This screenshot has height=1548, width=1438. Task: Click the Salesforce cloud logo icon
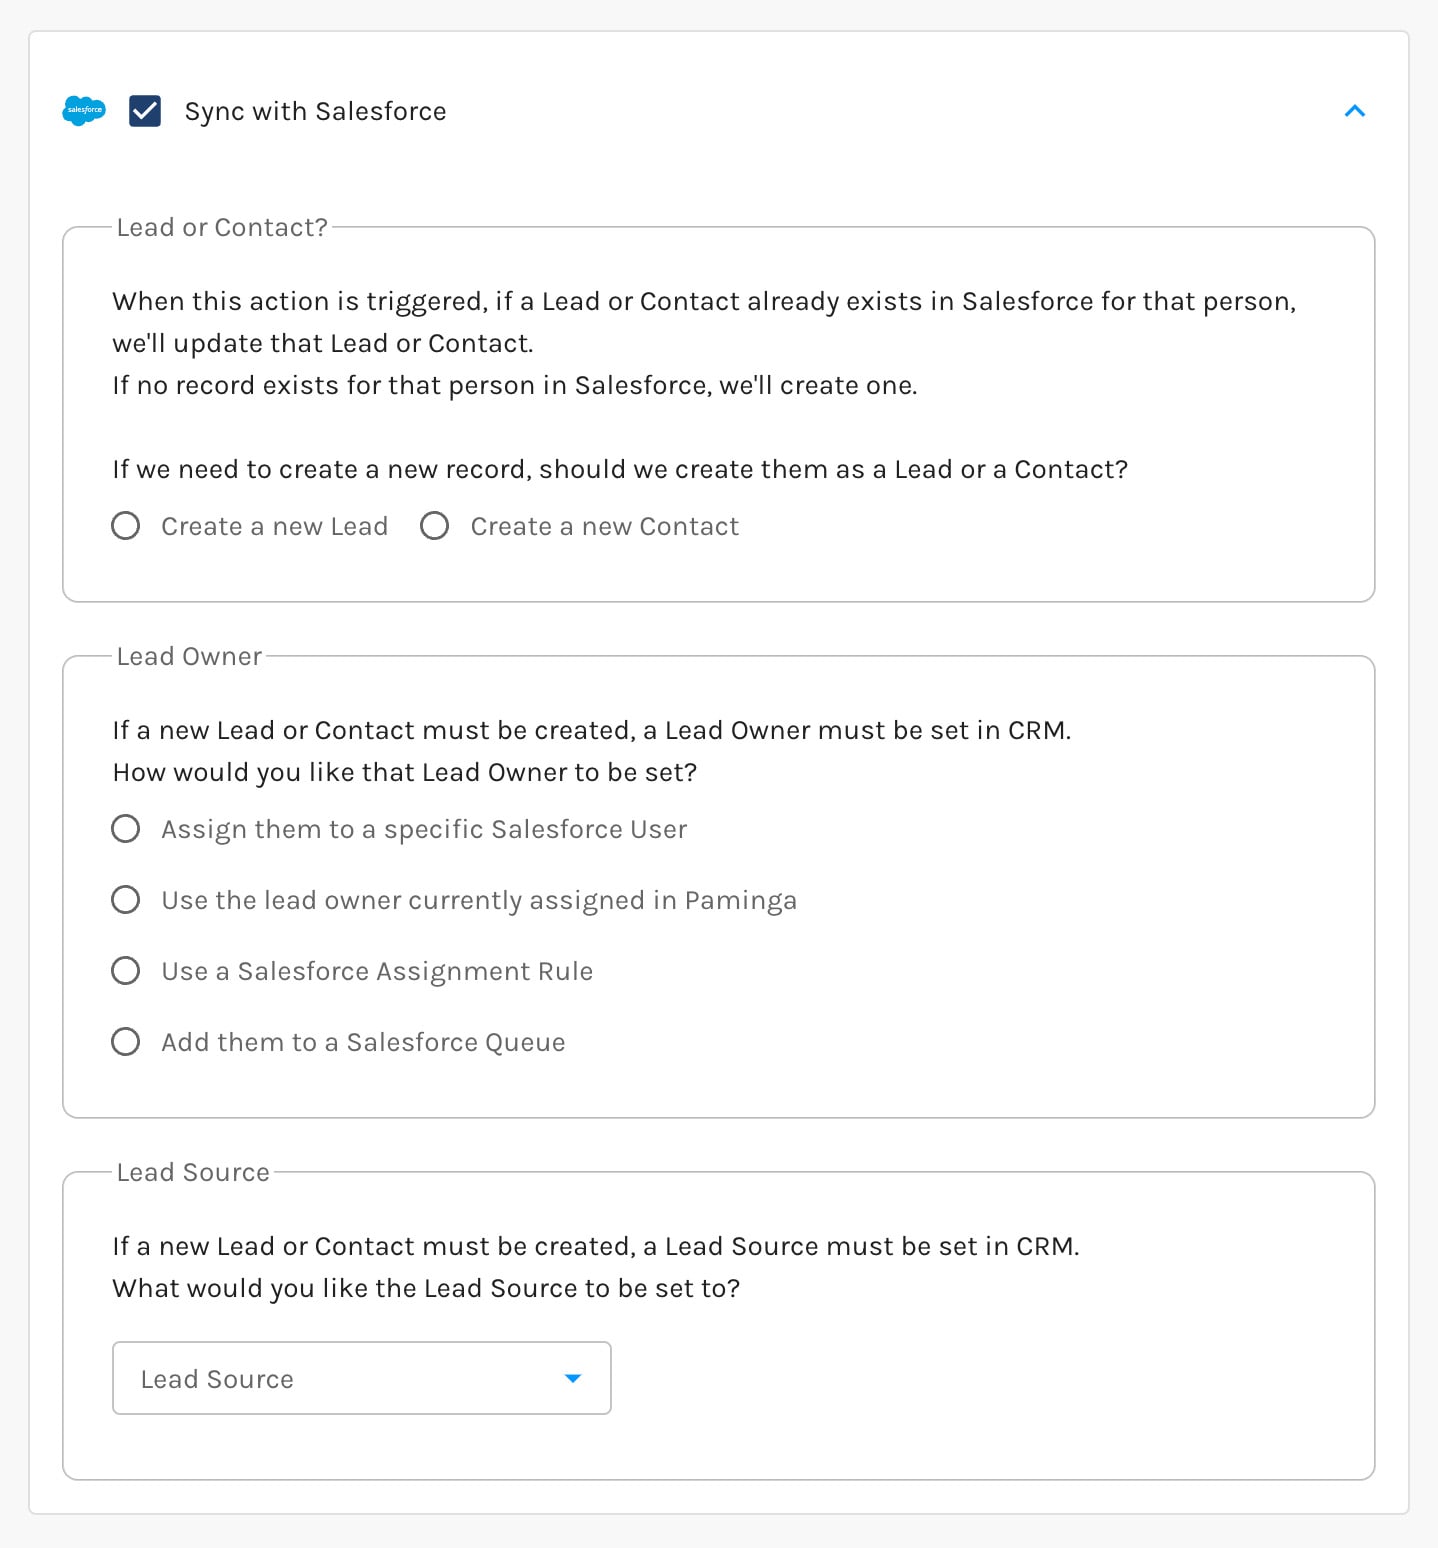[84, 111]
